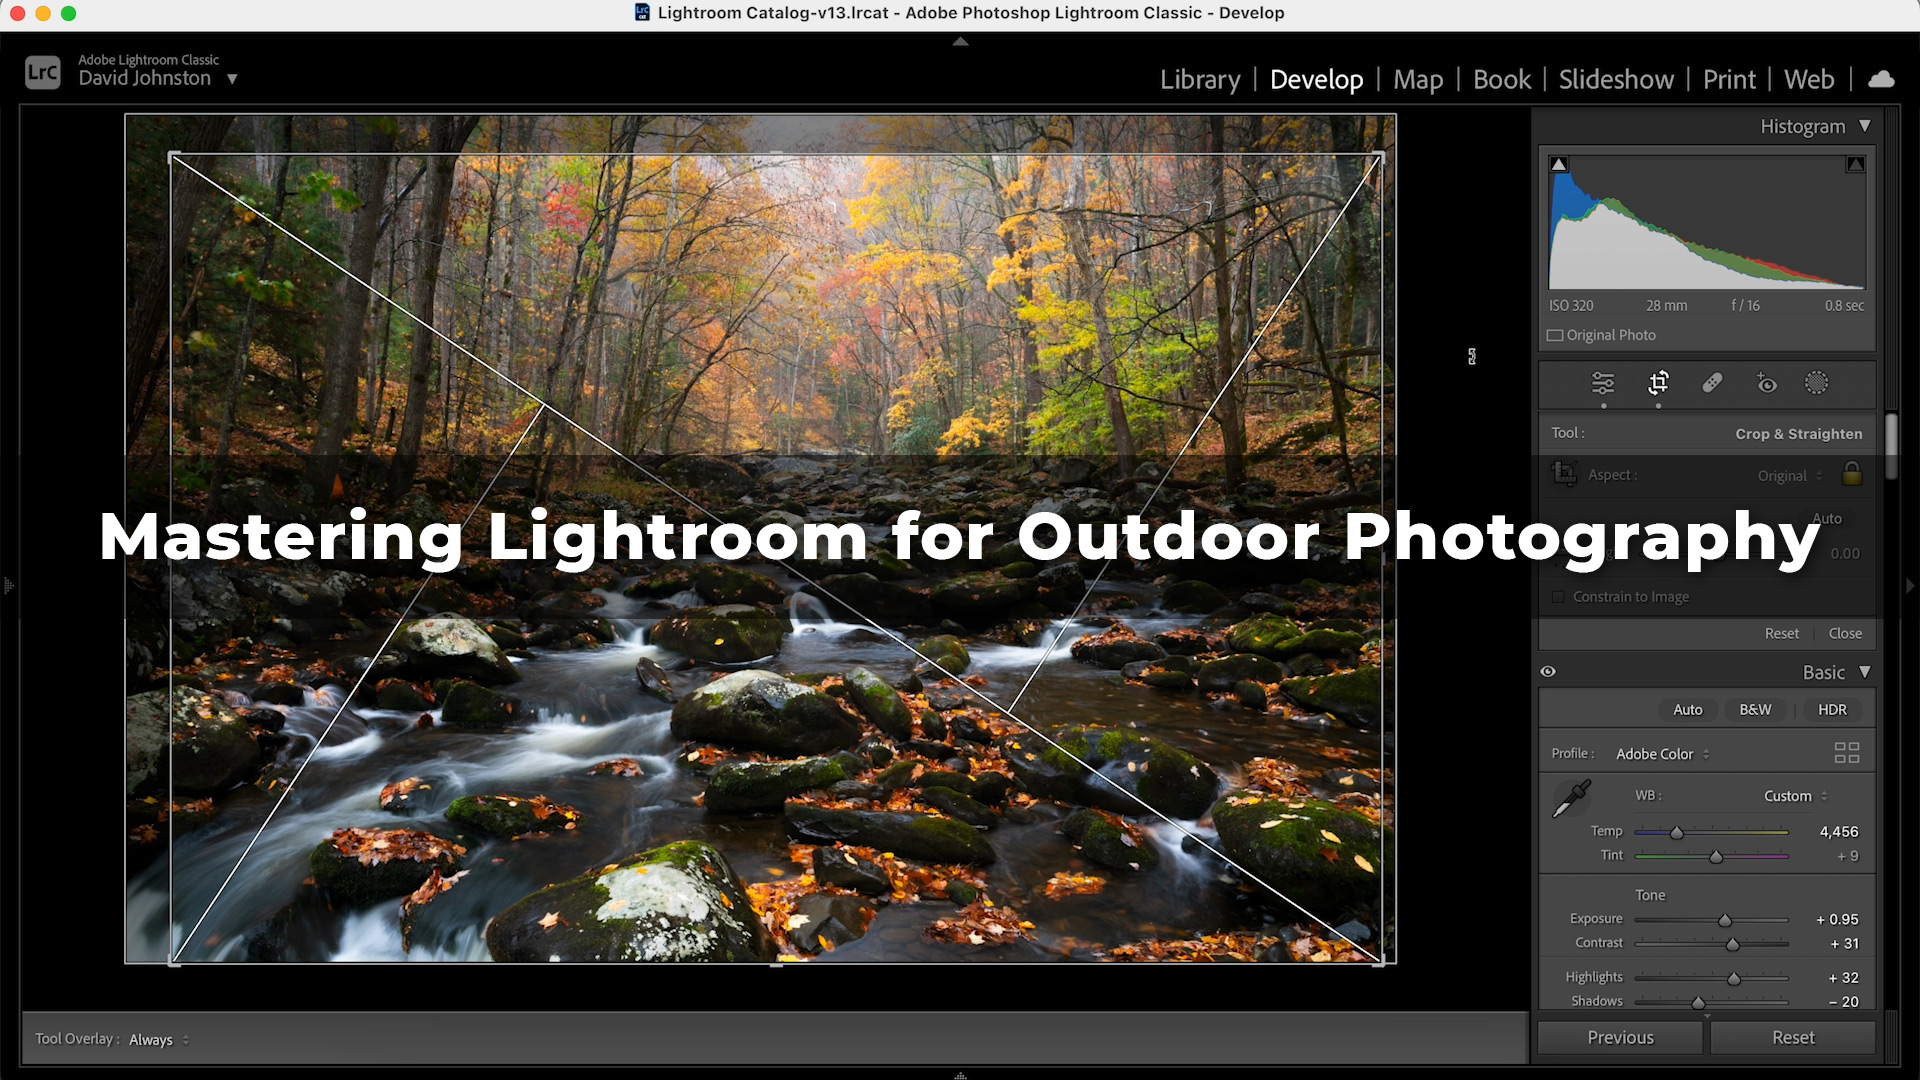Switch to the Library module
The width and height of the screenshot is (1920, 1080).
click(1199, 79)
